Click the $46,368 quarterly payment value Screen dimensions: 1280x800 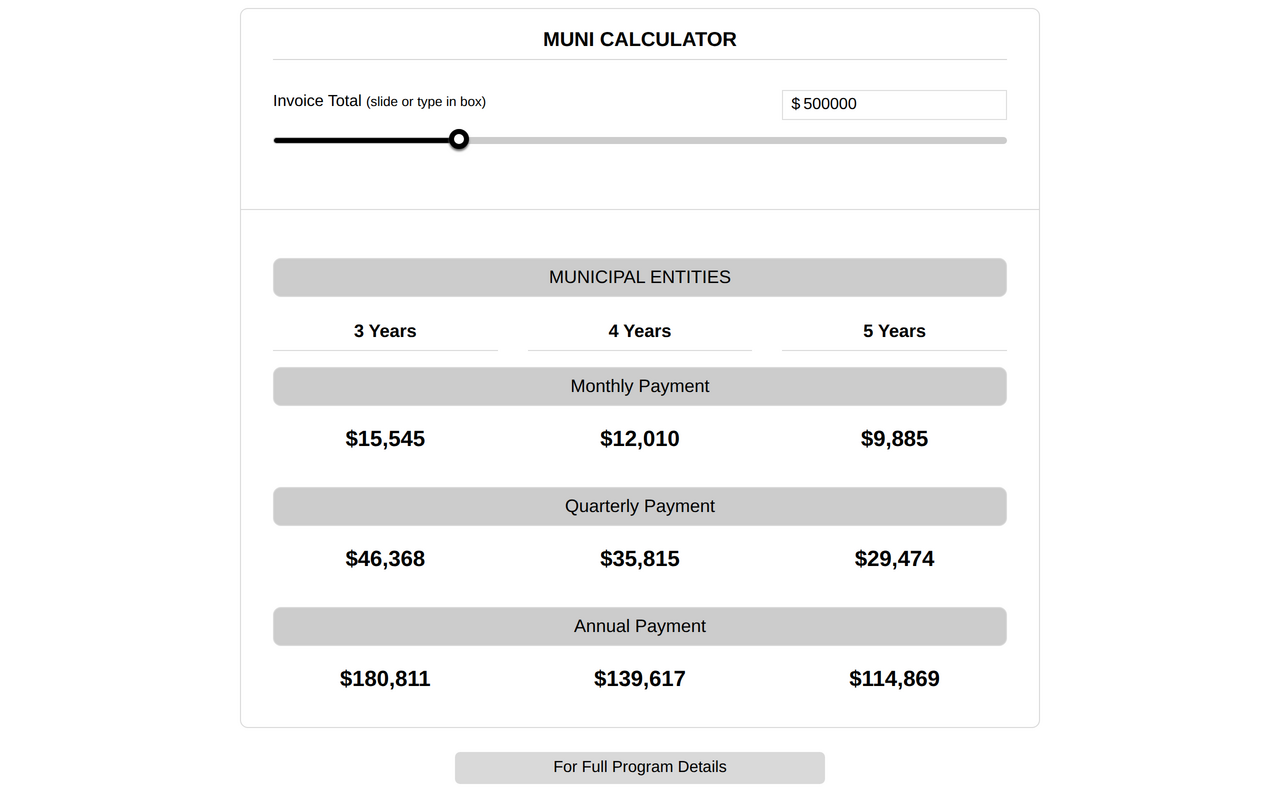tap(385, 558)
